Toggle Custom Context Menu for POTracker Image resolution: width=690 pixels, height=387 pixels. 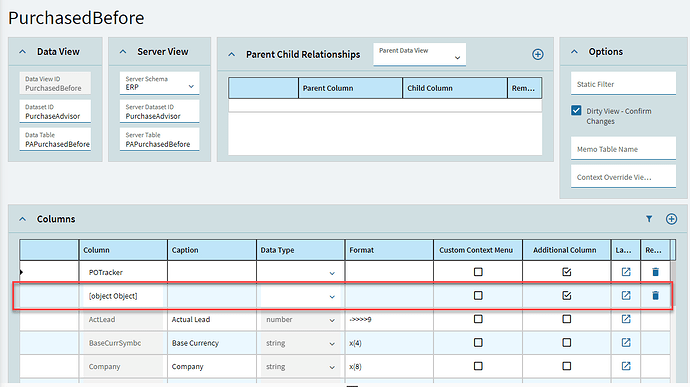pos(478,272)
